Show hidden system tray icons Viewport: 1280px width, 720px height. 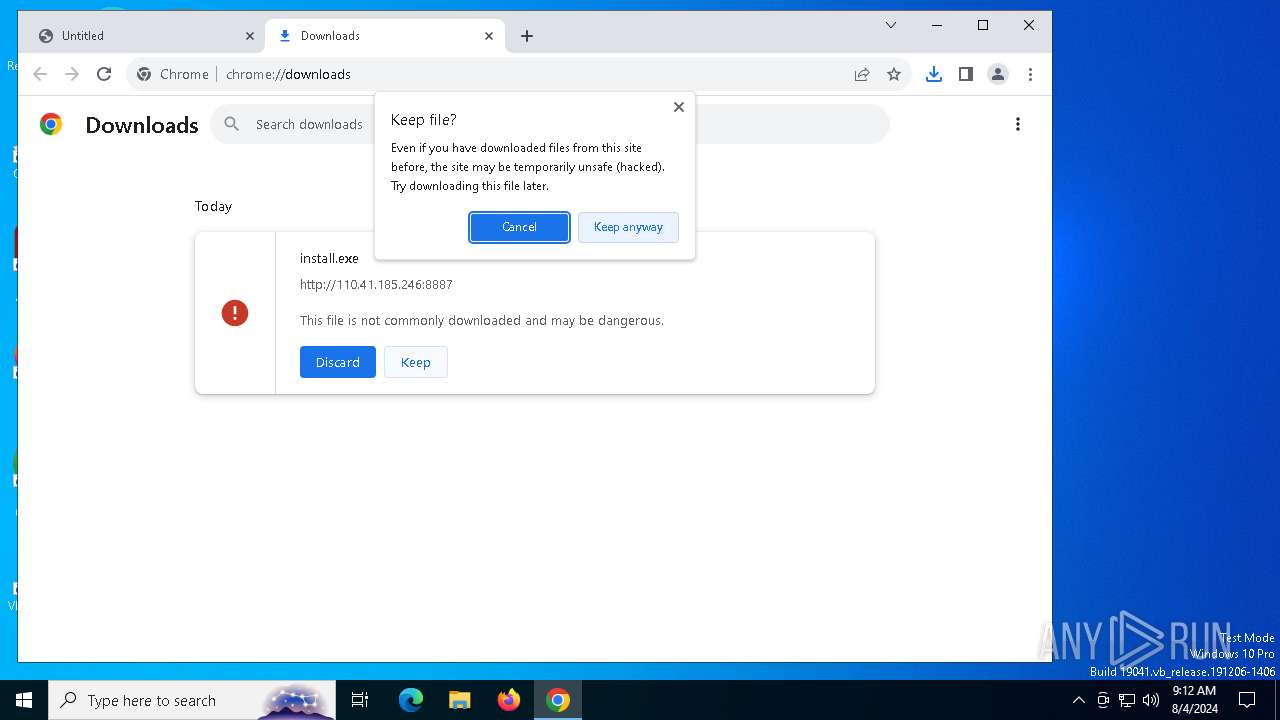click(1079, 700)
